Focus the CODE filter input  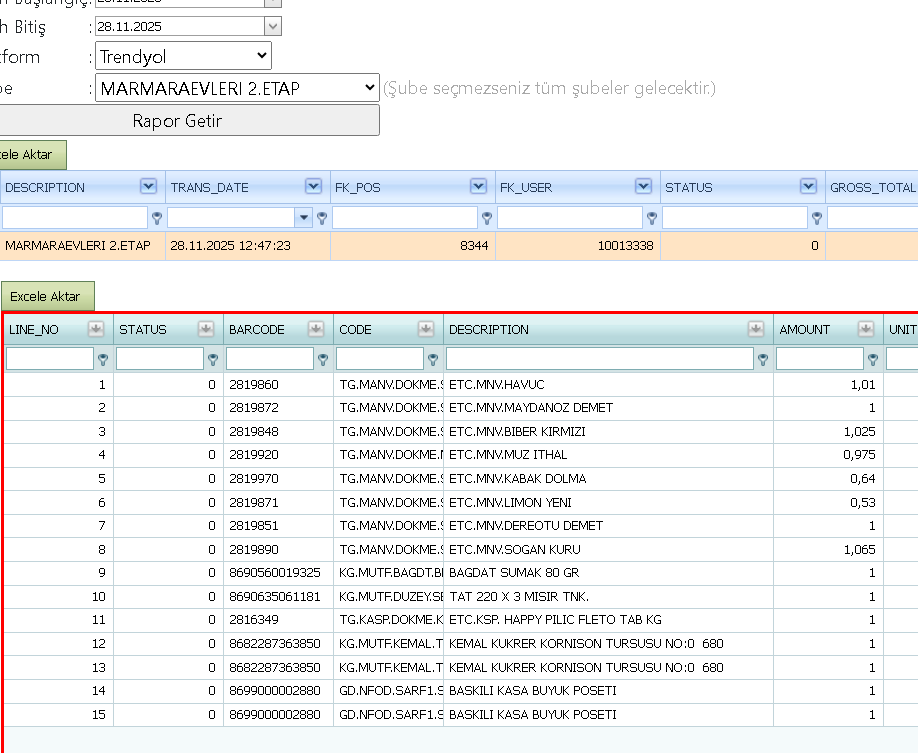[380, 359]
